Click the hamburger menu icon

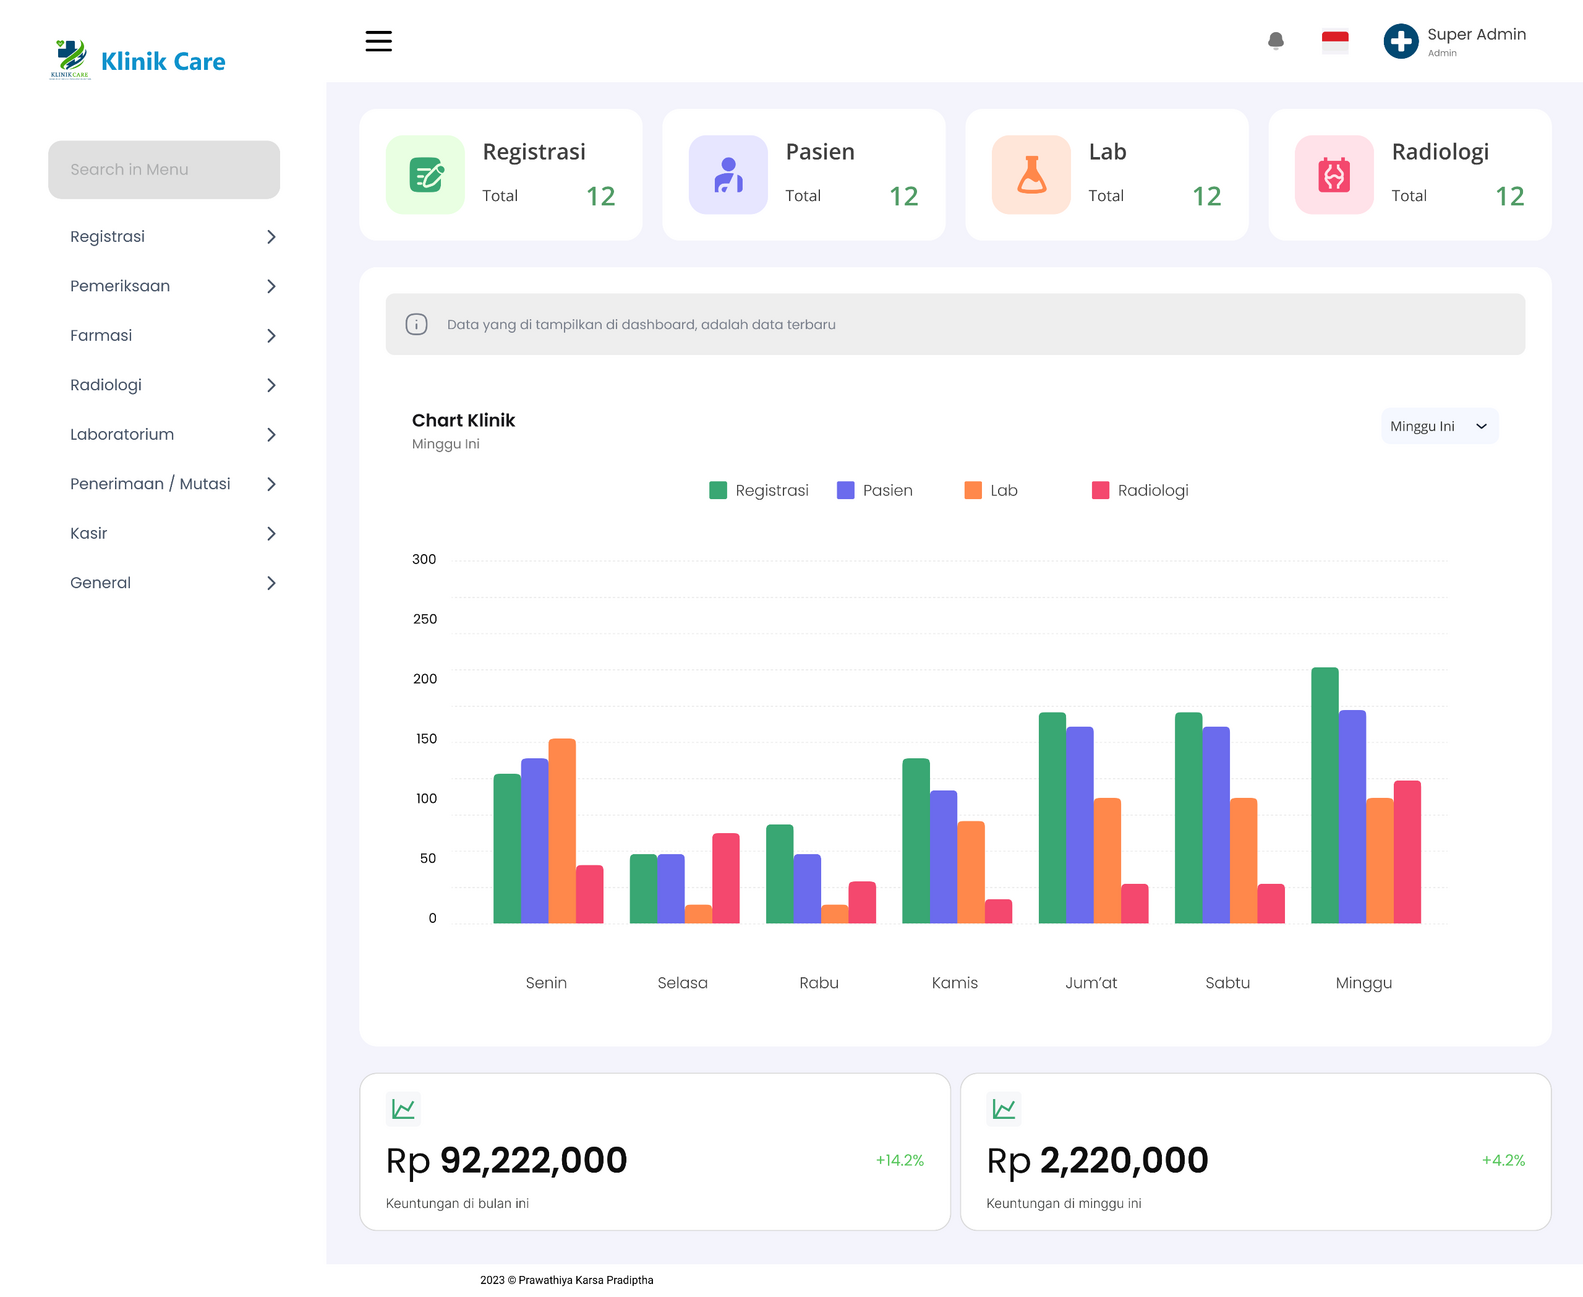(378, 41)
